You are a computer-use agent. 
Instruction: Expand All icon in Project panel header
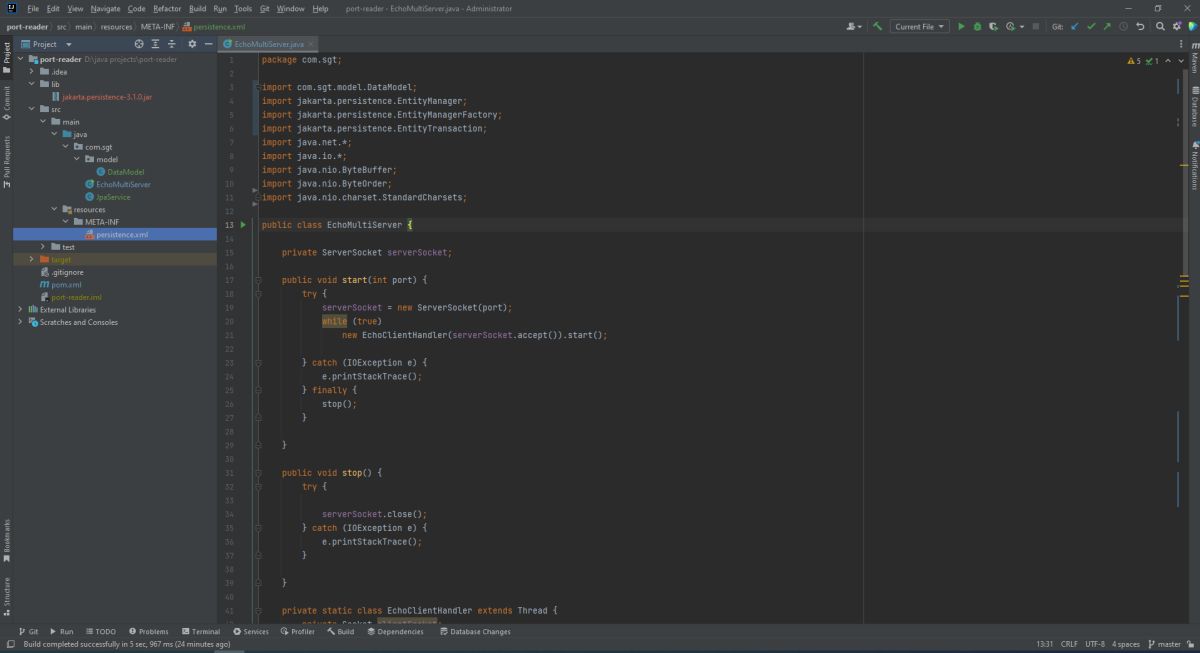(x=156, y=44)
